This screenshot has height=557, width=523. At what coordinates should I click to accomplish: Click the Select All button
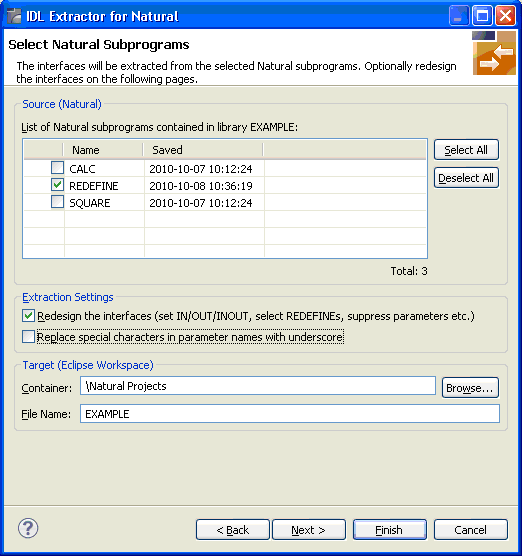pos(466,150)
